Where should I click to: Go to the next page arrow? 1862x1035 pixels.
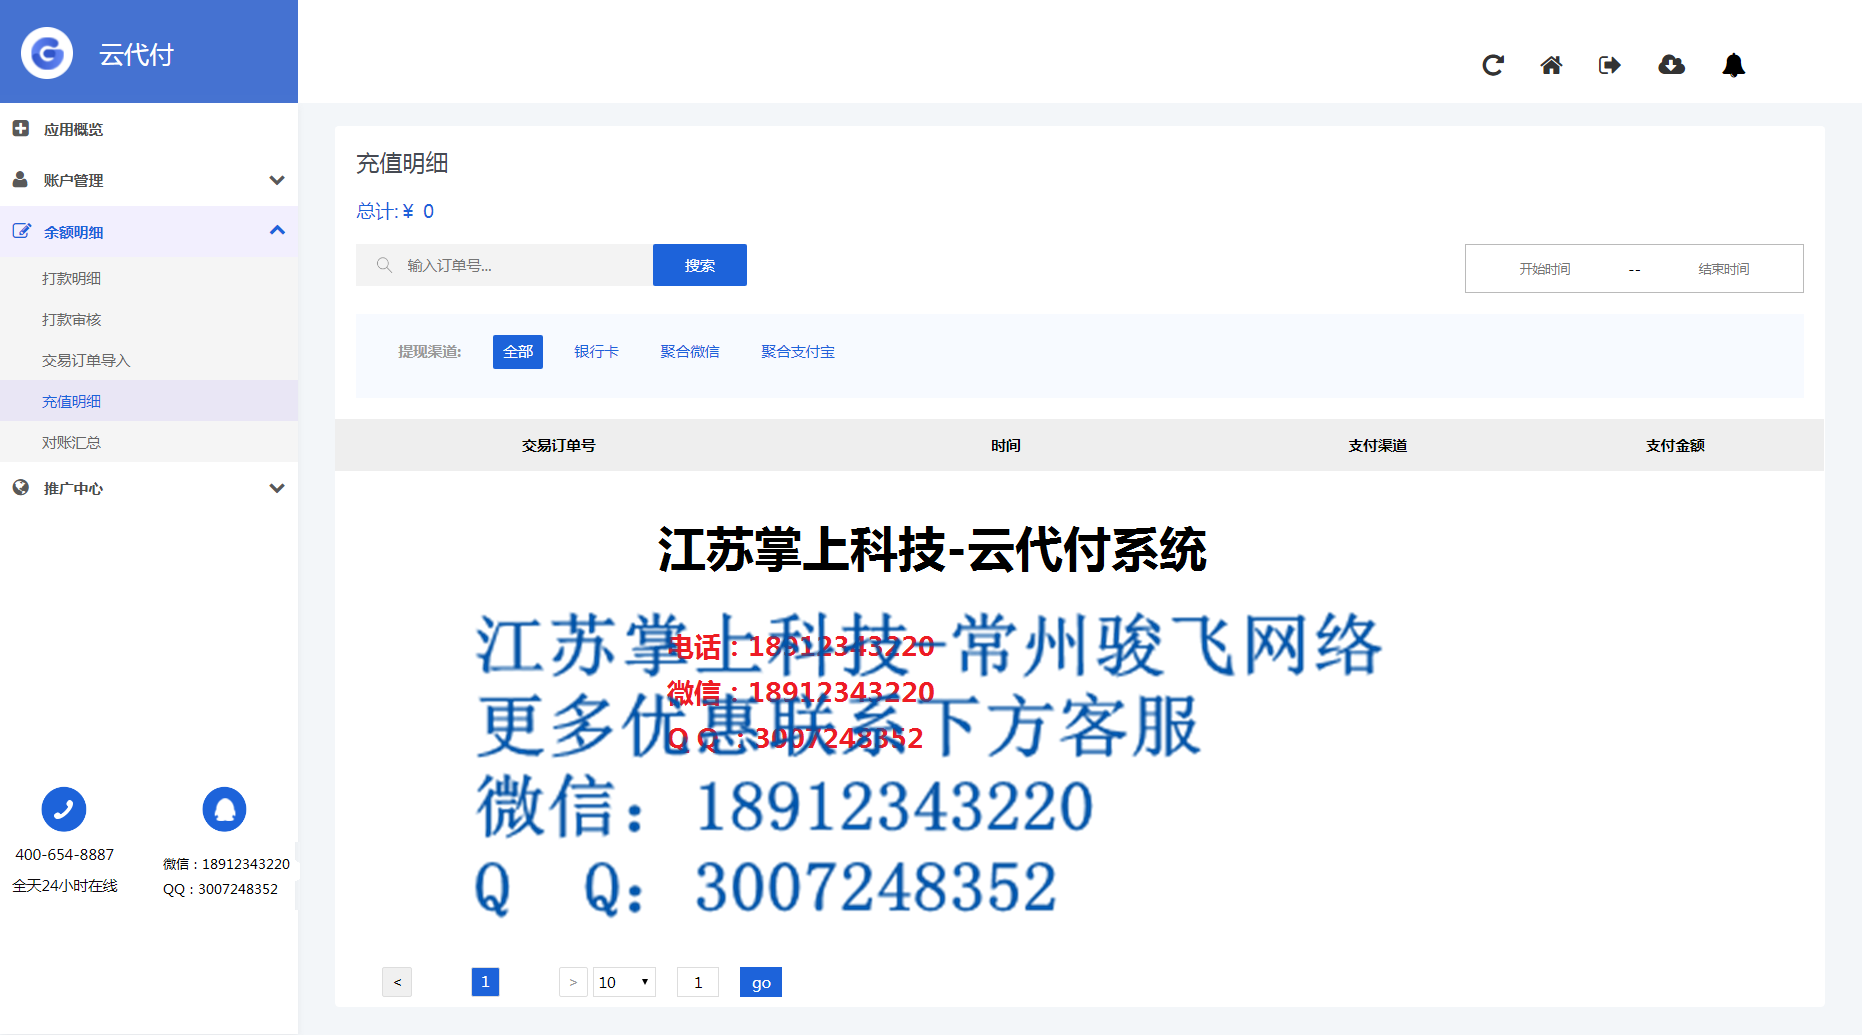(x=573, y=982)
